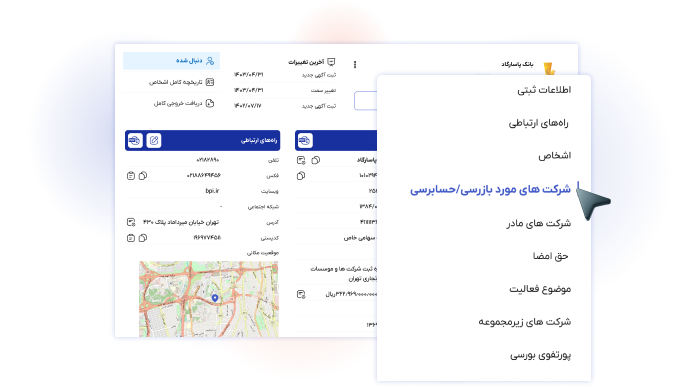694x388 pixels.
Task: Click the followed button دنبال شده
Action: coord(171,61)
